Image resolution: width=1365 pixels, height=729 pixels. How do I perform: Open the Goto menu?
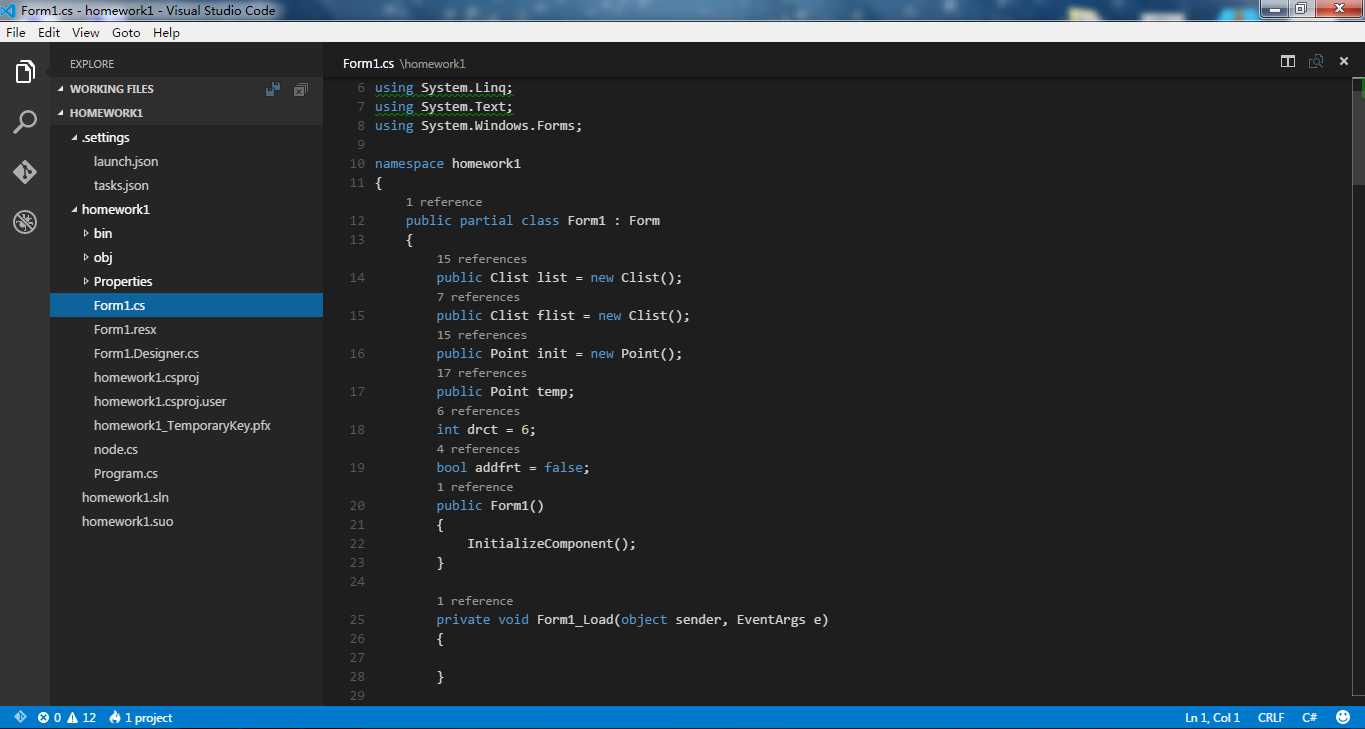point(126,32)
